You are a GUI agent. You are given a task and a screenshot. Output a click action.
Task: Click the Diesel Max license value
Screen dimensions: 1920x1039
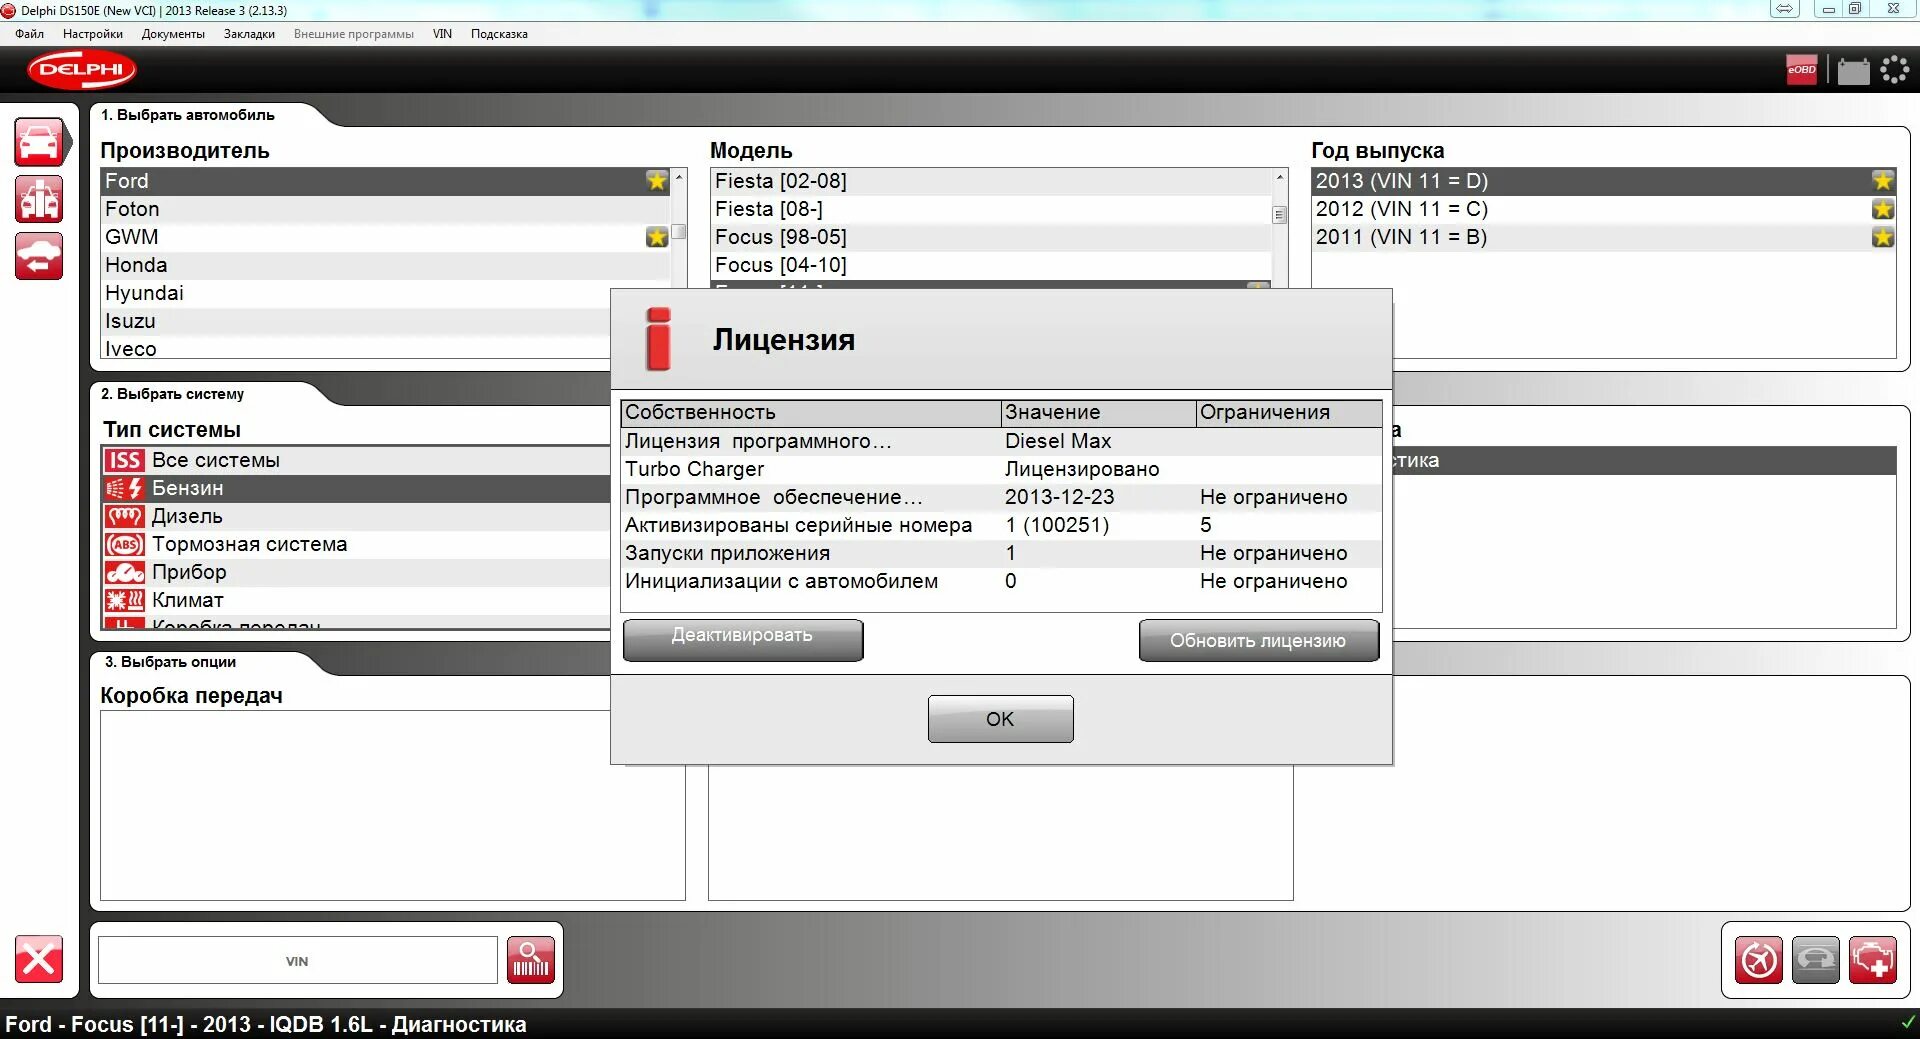(1058, 441)
